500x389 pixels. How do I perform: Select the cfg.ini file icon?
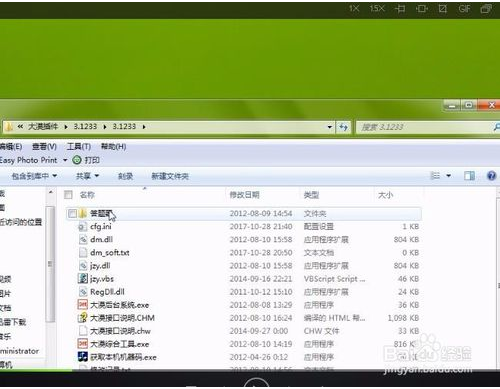point(83,227)
